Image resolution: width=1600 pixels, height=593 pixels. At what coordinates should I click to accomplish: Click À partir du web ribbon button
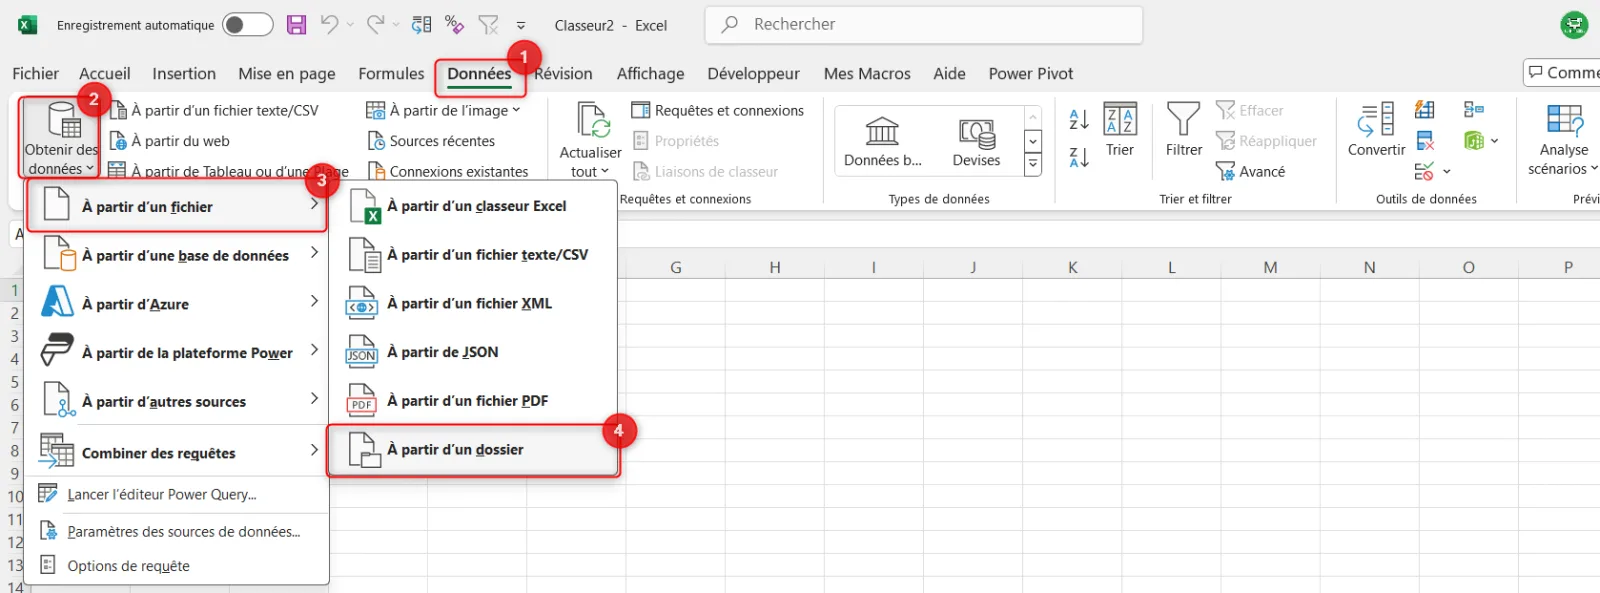(169, 141)
